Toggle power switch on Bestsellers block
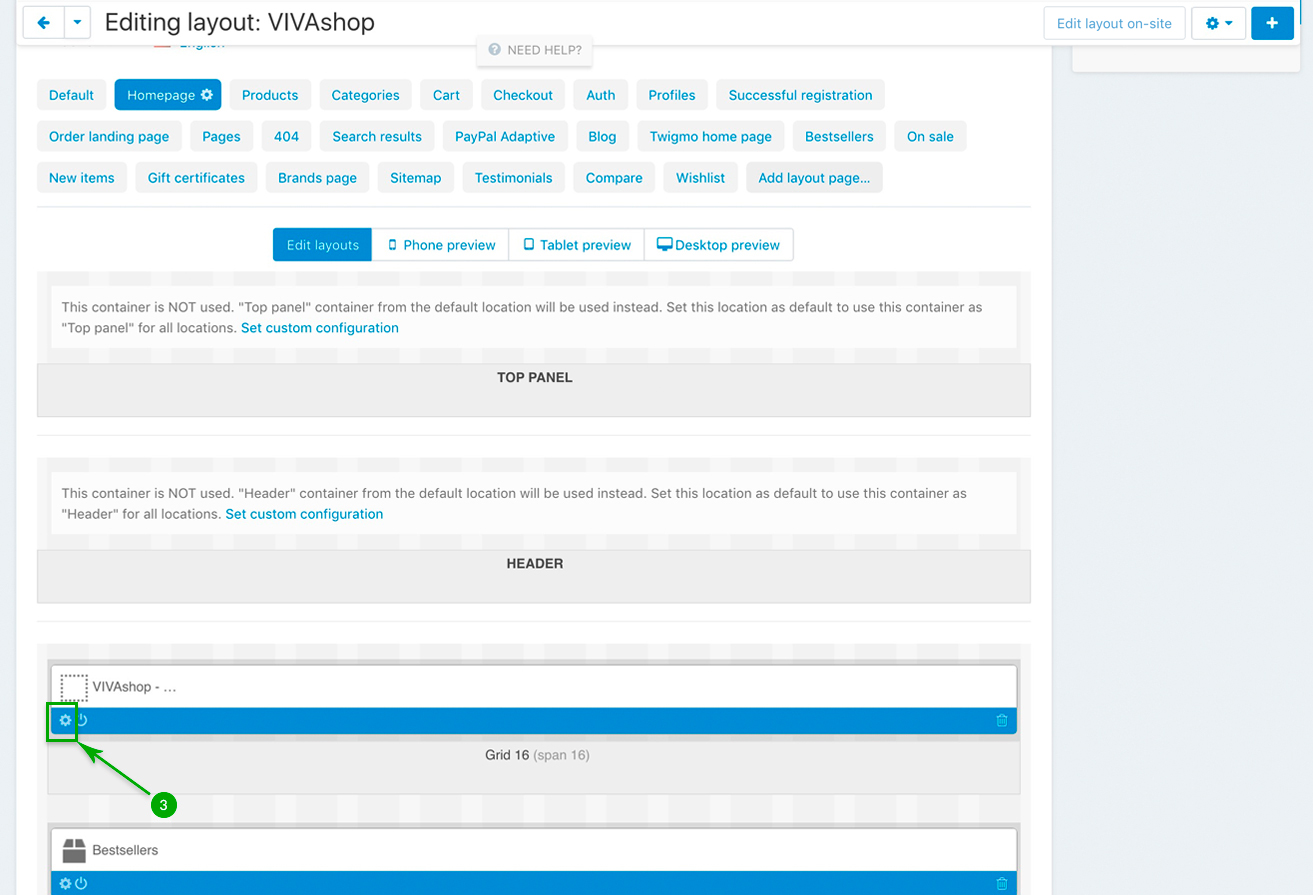Image resolution: width=1313 pixels, height=895 pixels. (x=82, y=884)
